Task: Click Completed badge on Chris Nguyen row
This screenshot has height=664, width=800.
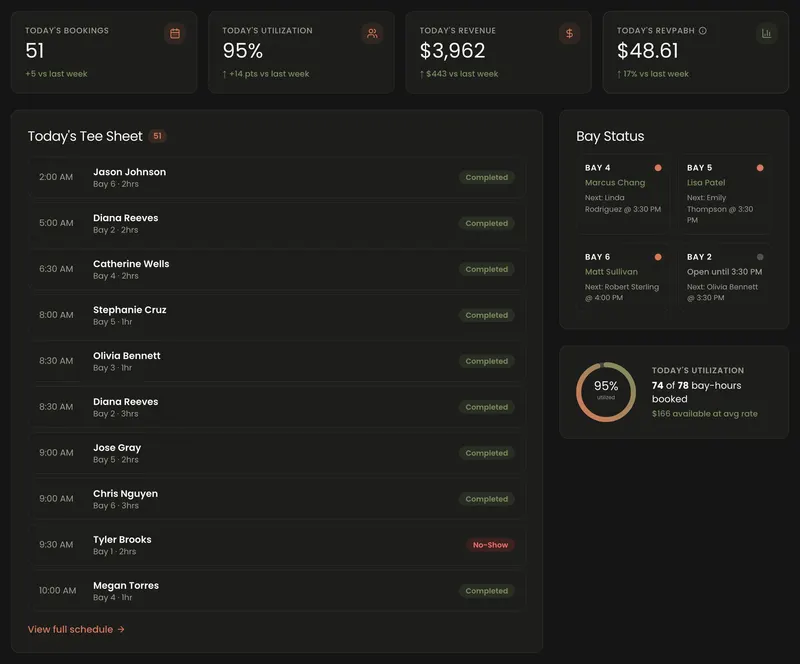Action: (x=486, y=499)
